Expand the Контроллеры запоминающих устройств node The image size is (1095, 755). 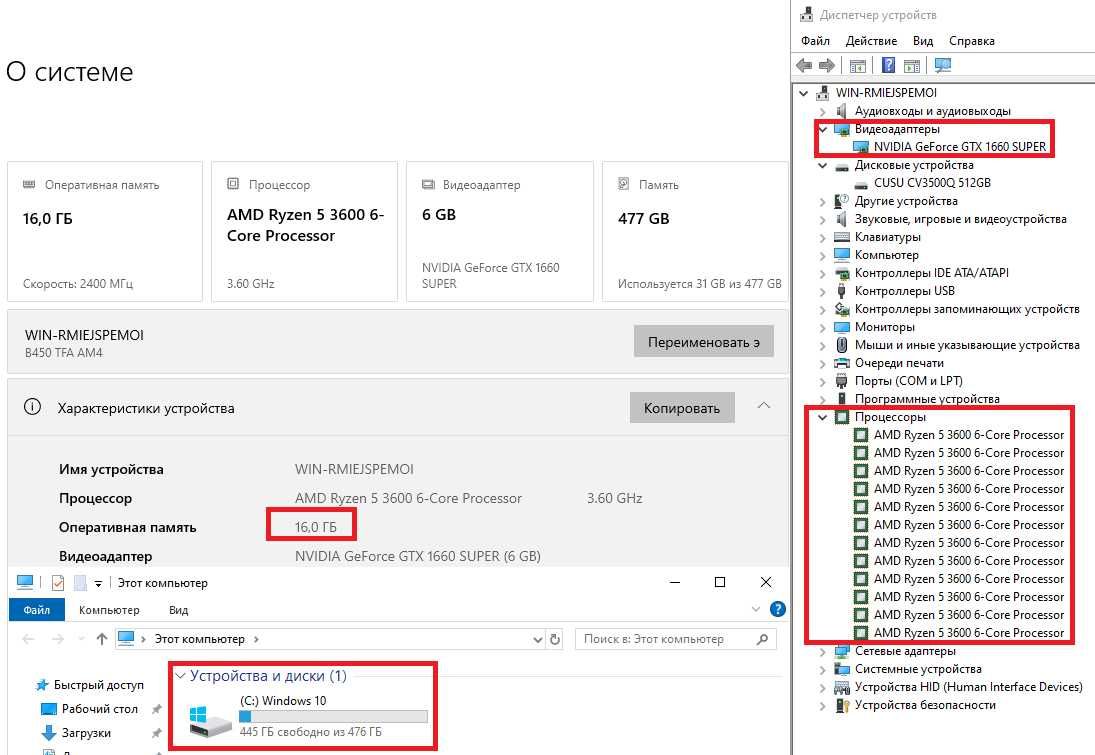tap(823, 309)
